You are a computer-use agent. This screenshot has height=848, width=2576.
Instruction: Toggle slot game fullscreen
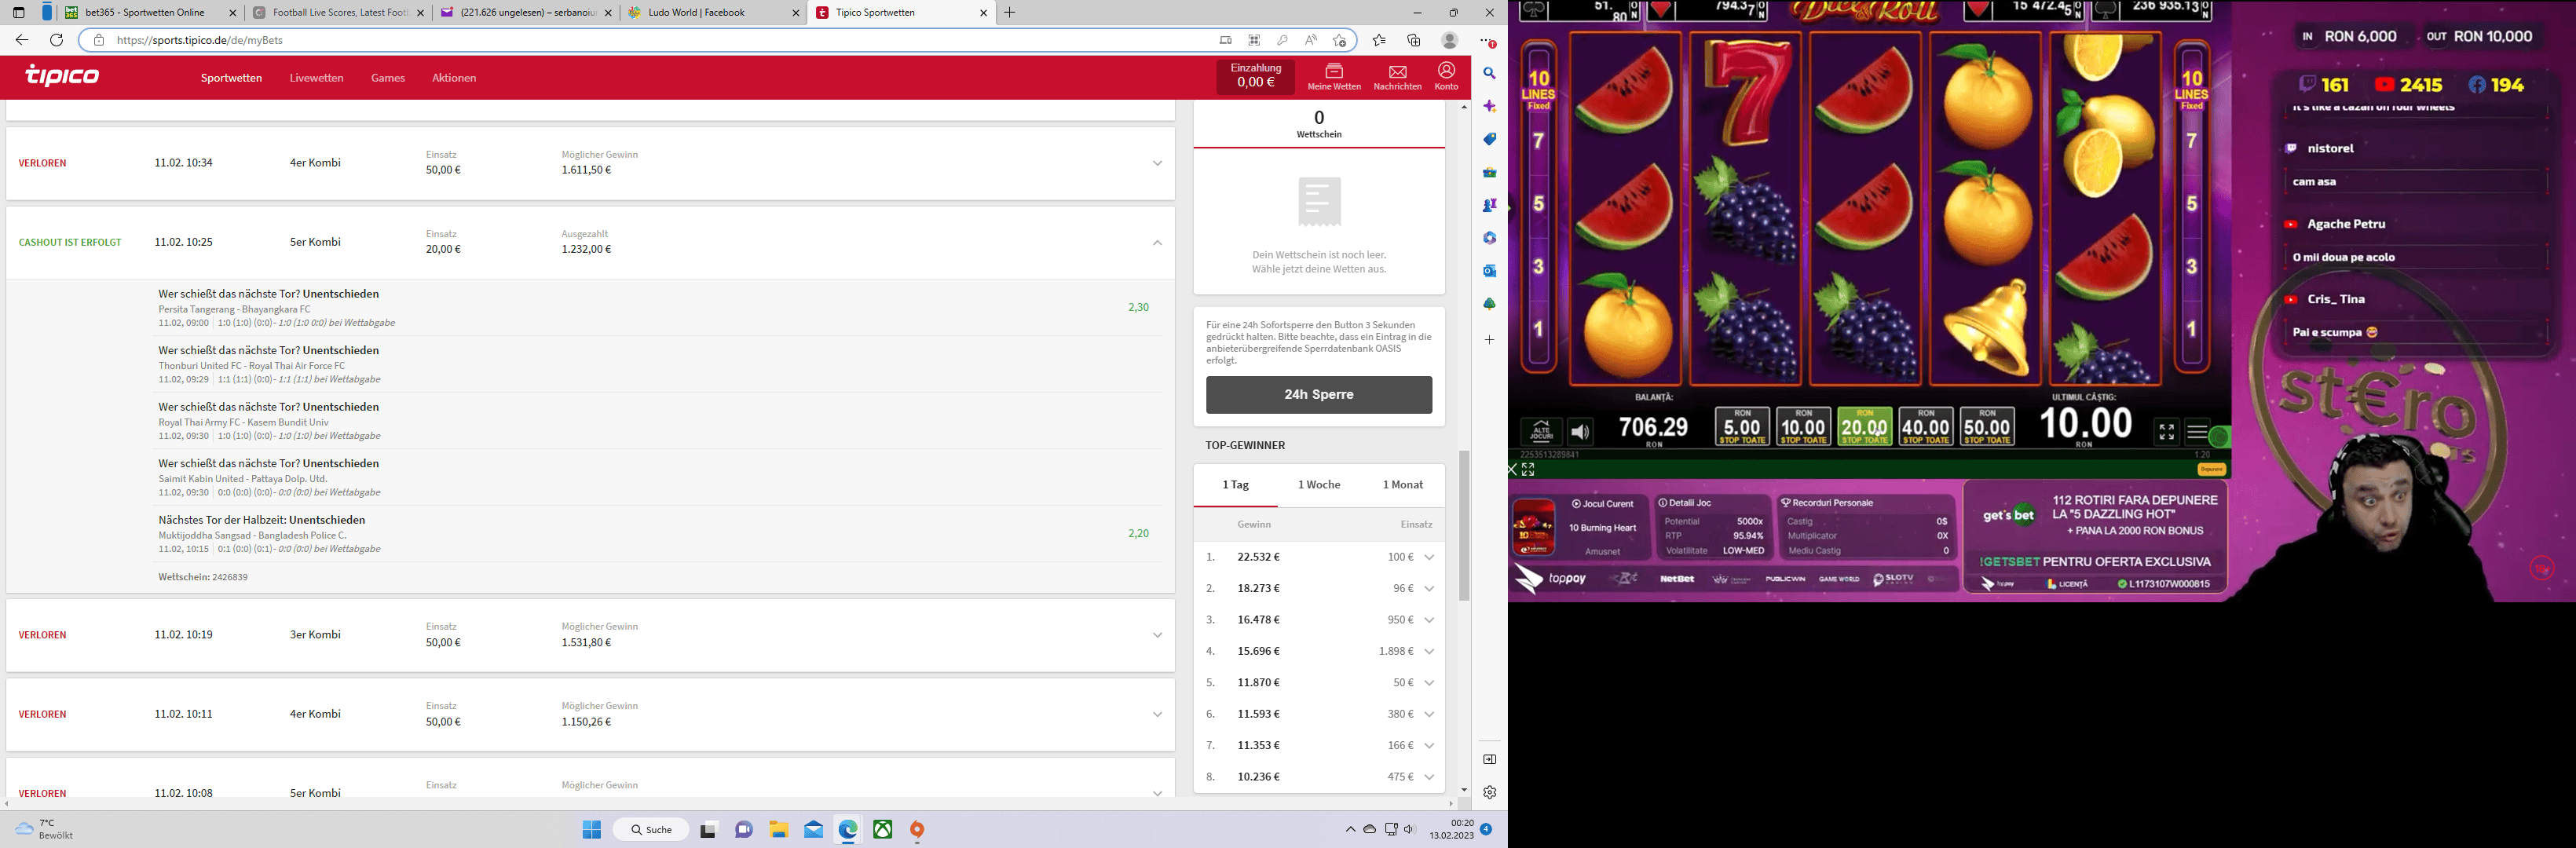[x=2166, y=432]
